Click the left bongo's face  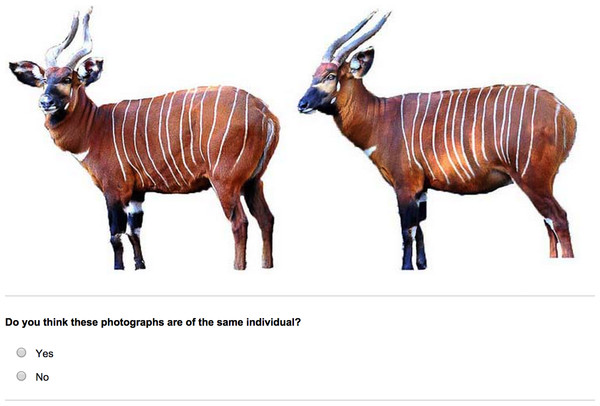pos(57,92)
